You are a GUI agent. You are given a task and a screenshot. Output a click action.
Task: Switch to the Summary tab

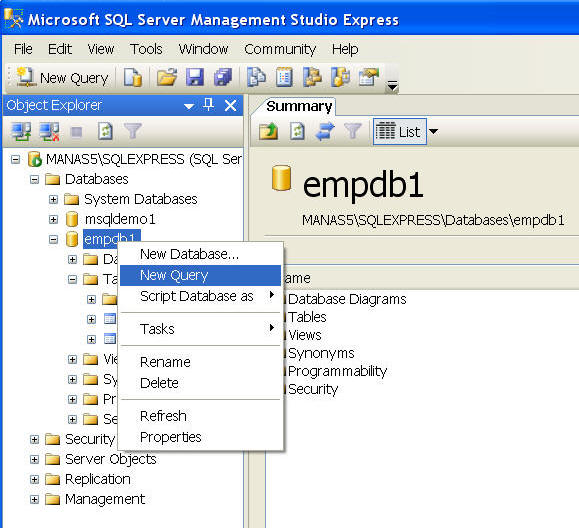tap(298, 106)
